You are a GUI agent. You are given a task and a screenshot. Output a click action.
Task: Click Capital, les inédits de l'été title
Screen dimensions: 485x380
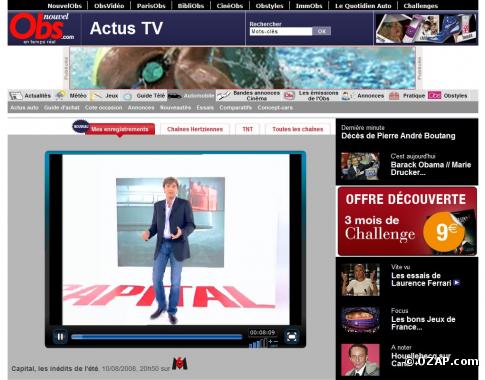click(x=55, y=369)
